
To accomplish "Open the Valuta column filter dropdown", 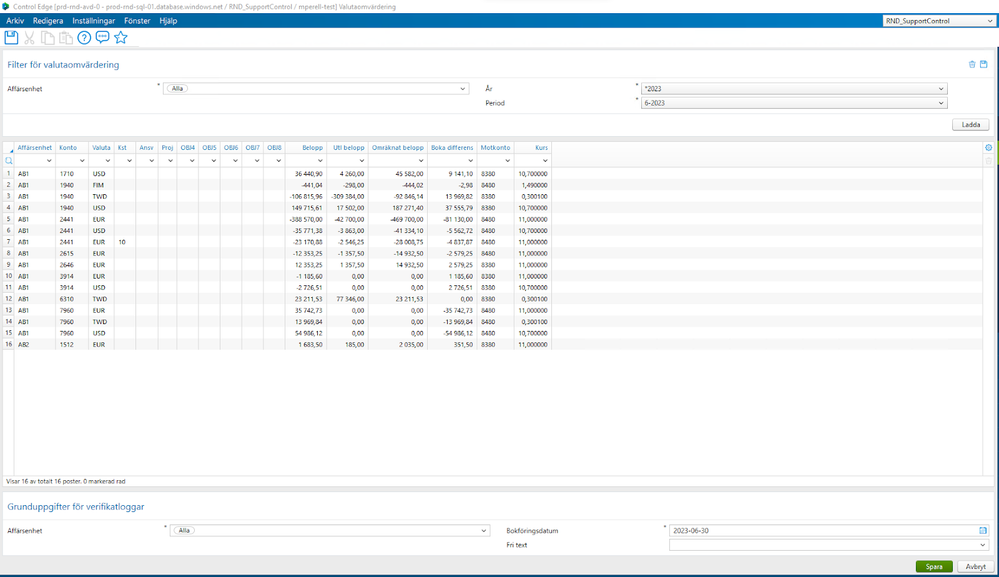I will tap(108, 161).
